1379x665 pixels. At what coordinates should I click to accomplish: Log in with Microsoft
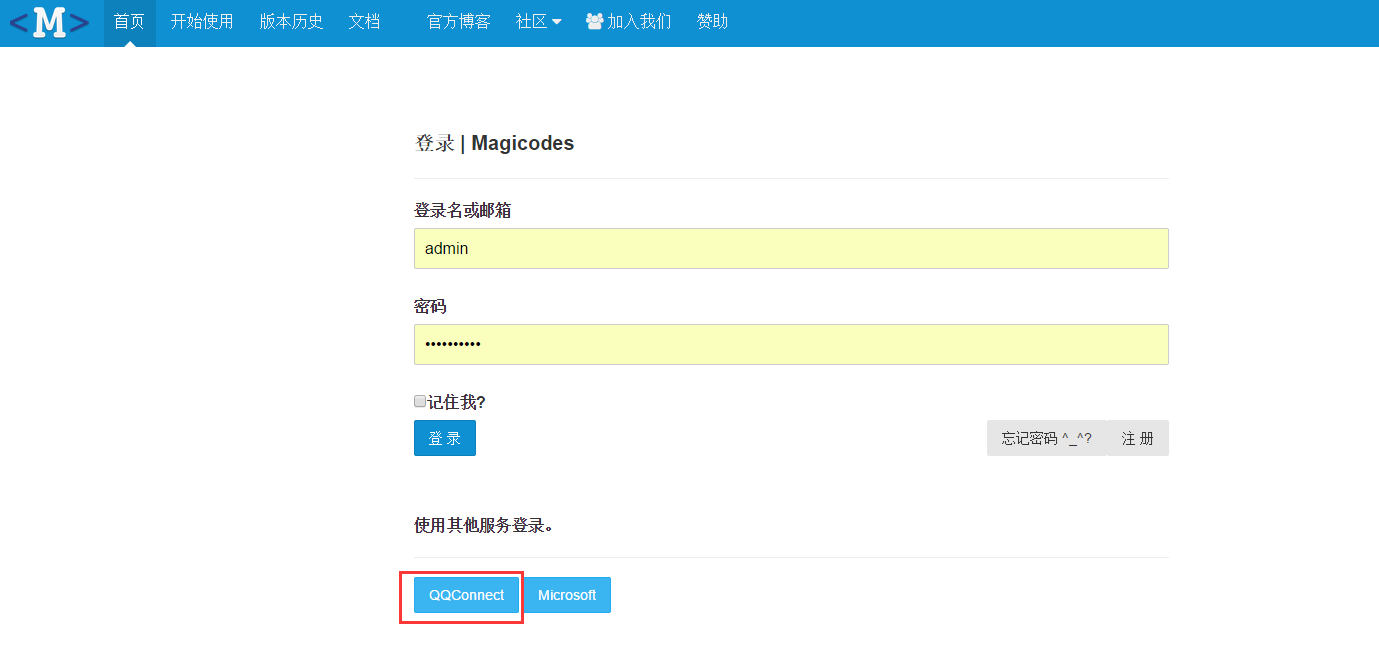click(567, 595)
